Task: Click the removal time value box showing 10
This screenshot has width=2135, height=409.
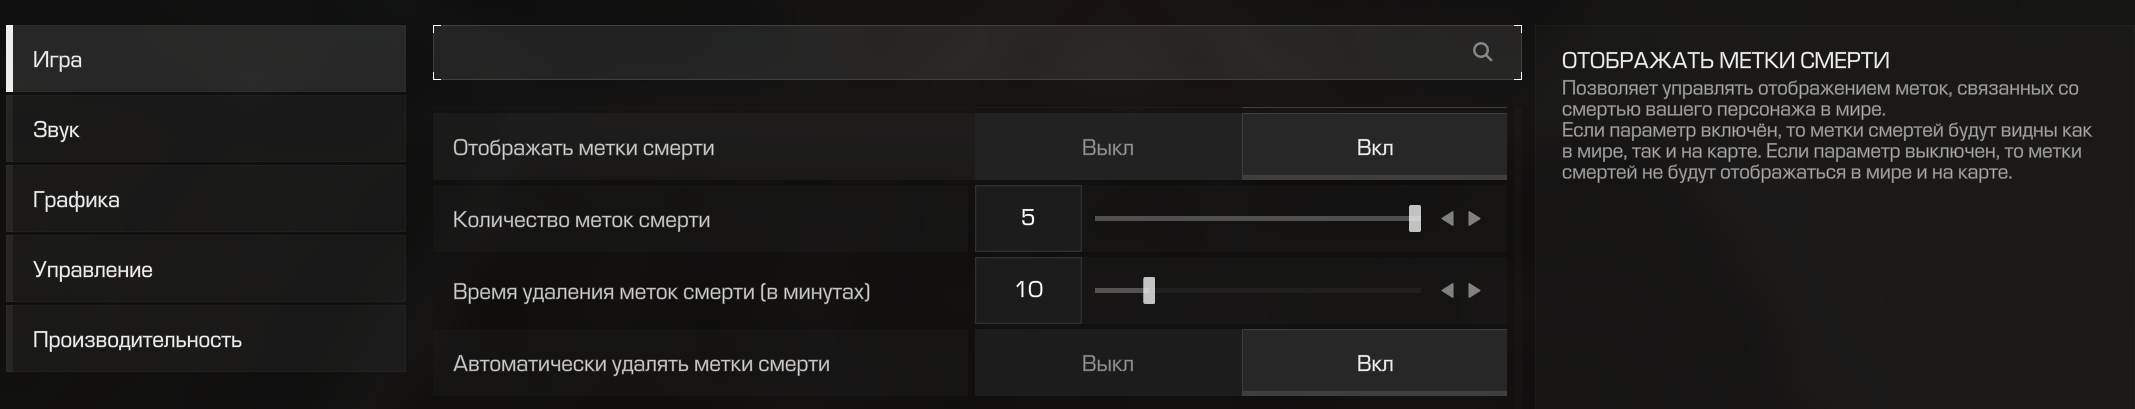Action: [1028, 290]
